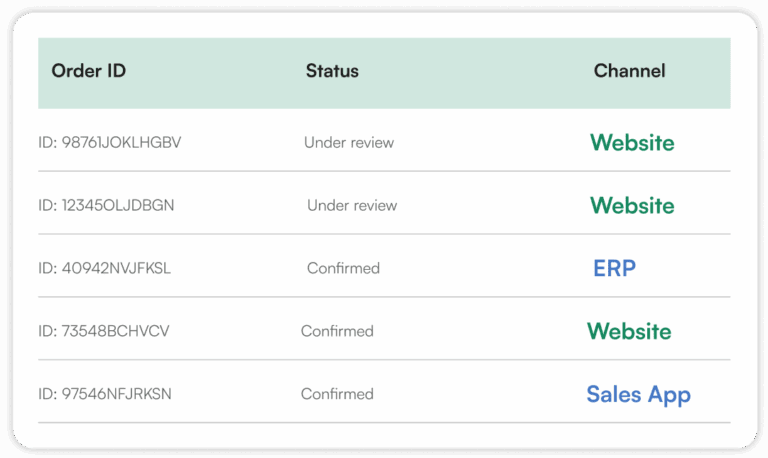The image size is (768, 458).
Task: Open Website channel for order 98761JOKLHGBV
Action: click(632, 143)
